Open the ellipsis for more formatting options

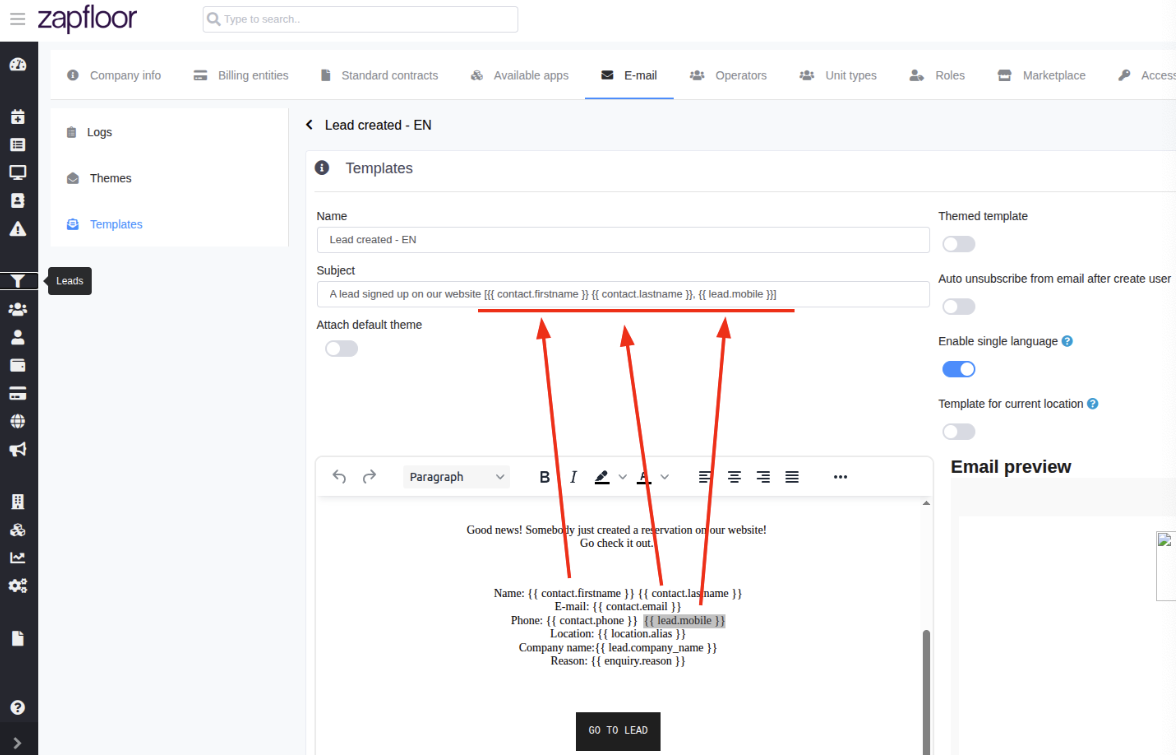[840, 476]
